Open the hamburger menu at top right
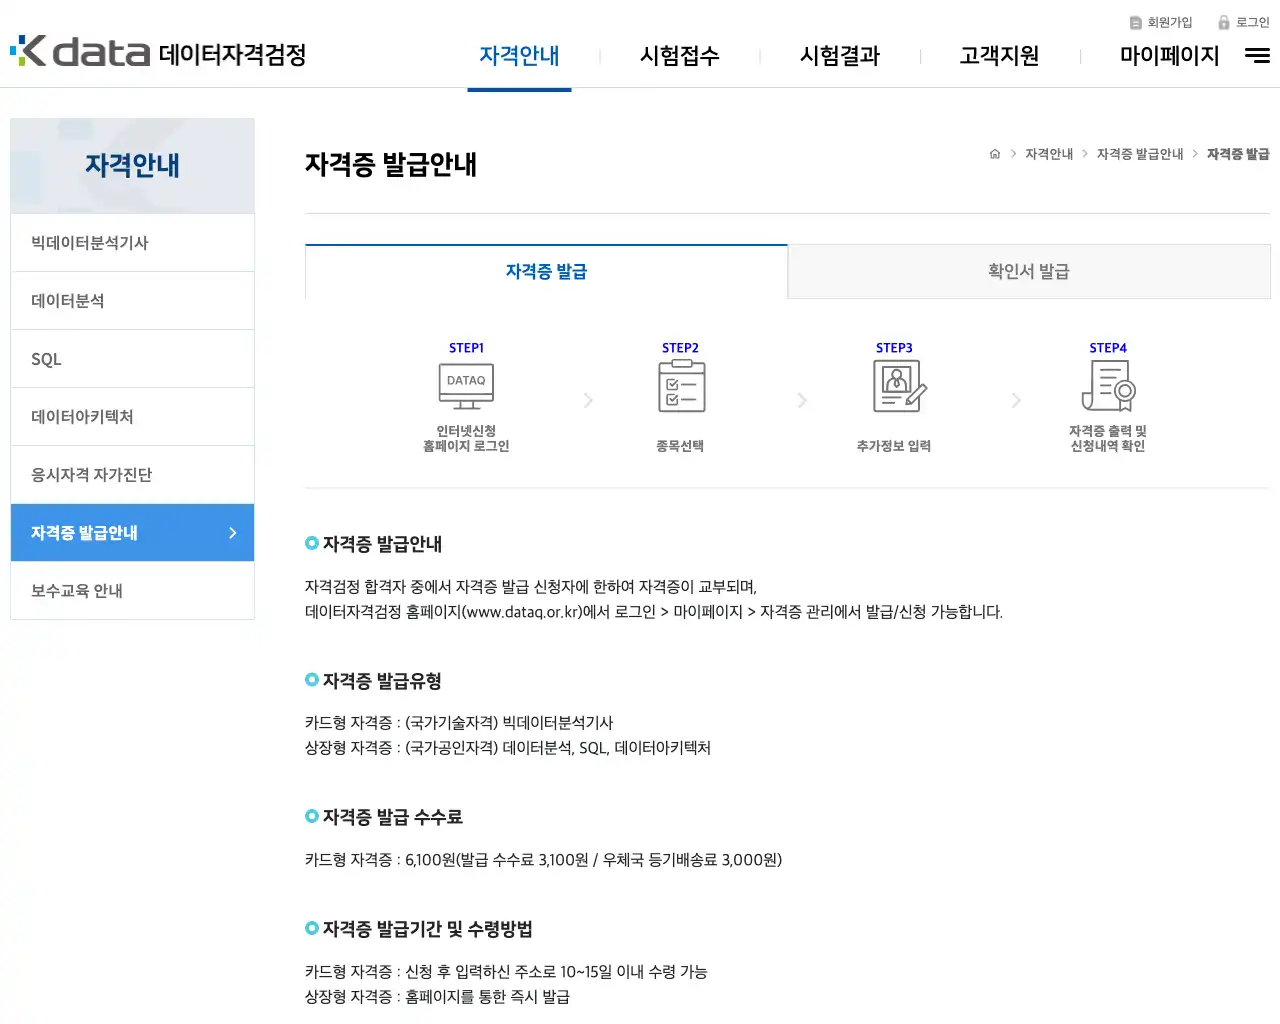This screenshot has height=1024, width=1280. coord(1257,56)
